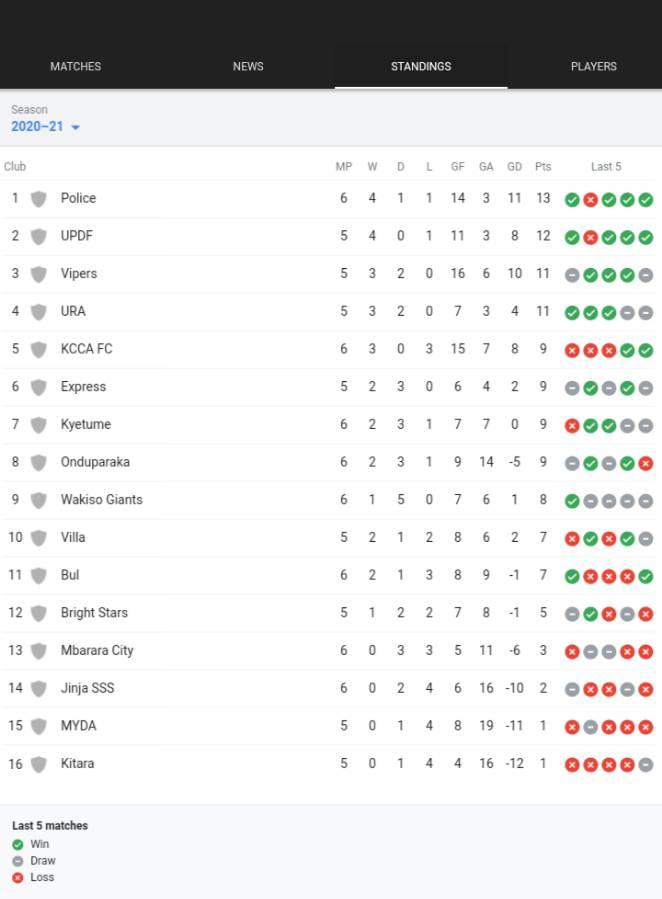Viewport: 662px width, 899px height.
Task: Open the Onduparaka club row
Action: (331, 462)
